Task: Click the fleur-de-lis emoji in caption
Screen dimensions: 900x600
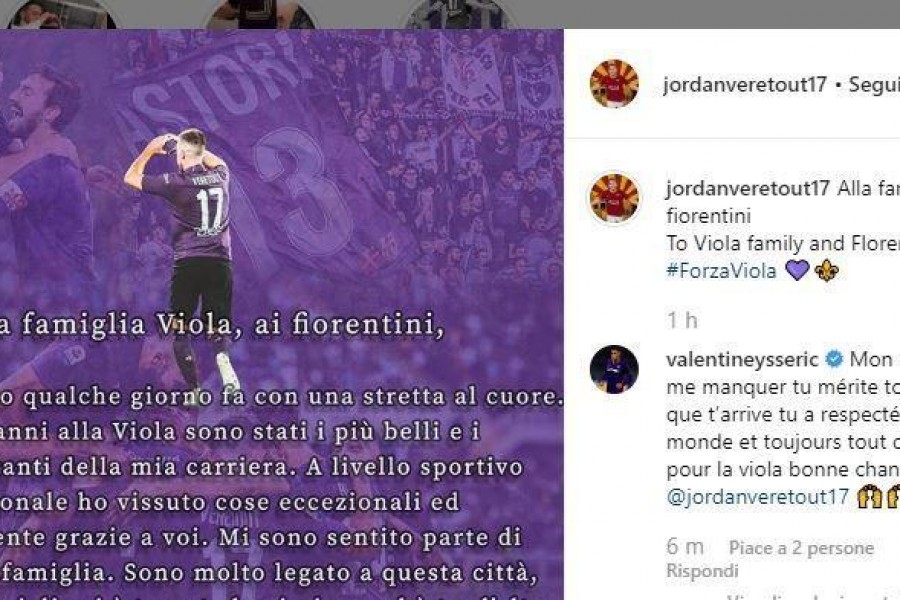Action: click(x=827, y=270)
